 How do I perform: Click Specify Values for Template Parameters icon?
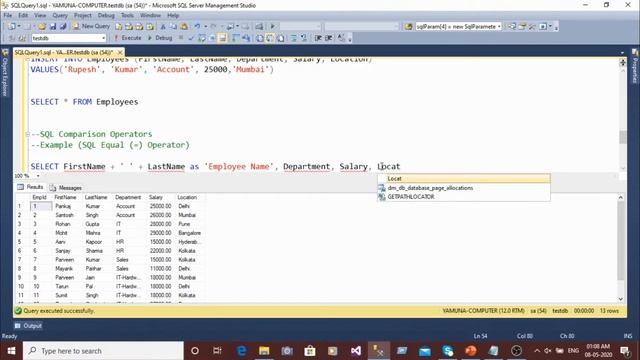click(x=341, y=38)
